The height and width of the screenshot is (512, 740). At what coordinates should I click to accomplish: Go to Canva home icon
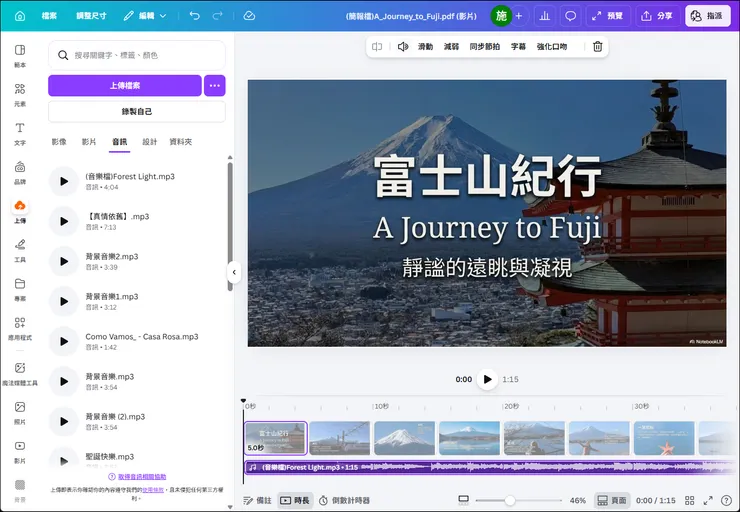(20, 16)
